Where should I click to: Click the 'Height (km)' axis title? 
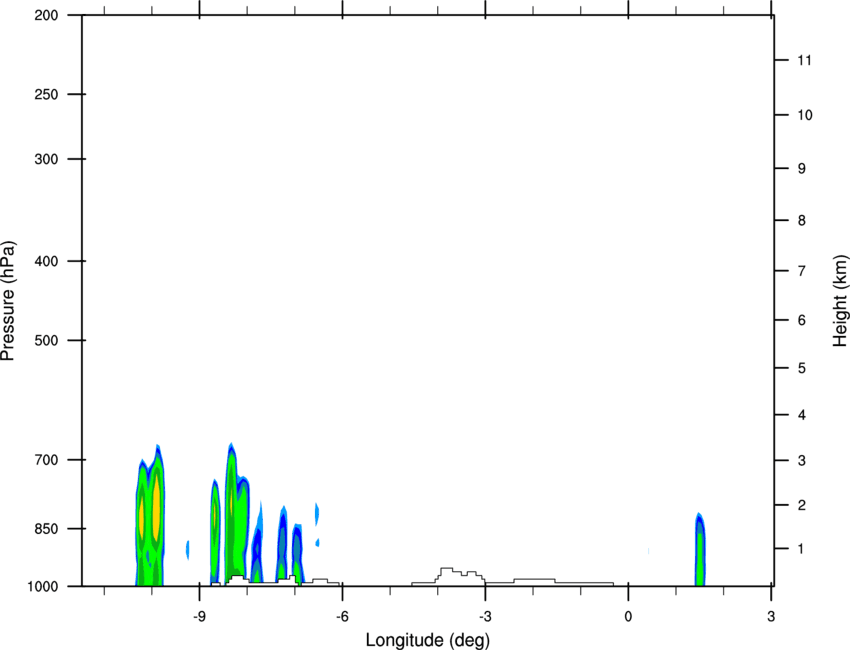[x=840, y=300]
